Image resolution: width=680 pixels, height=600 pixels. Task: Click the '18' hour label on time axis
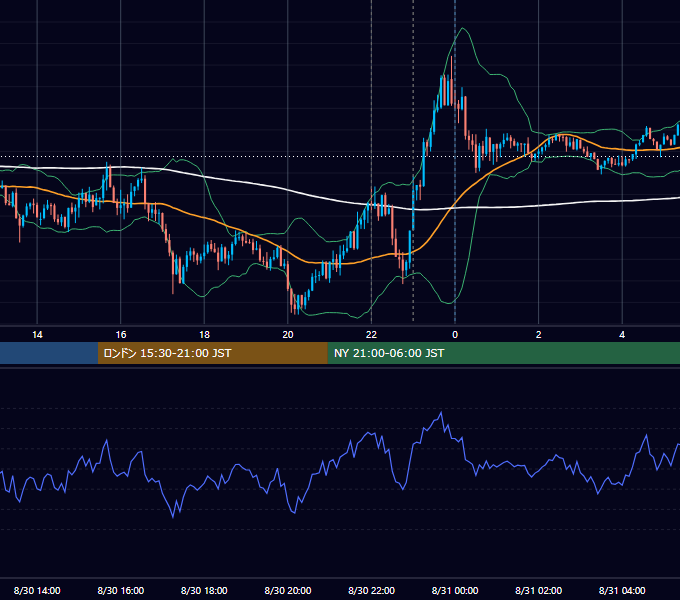click(204, 335)
